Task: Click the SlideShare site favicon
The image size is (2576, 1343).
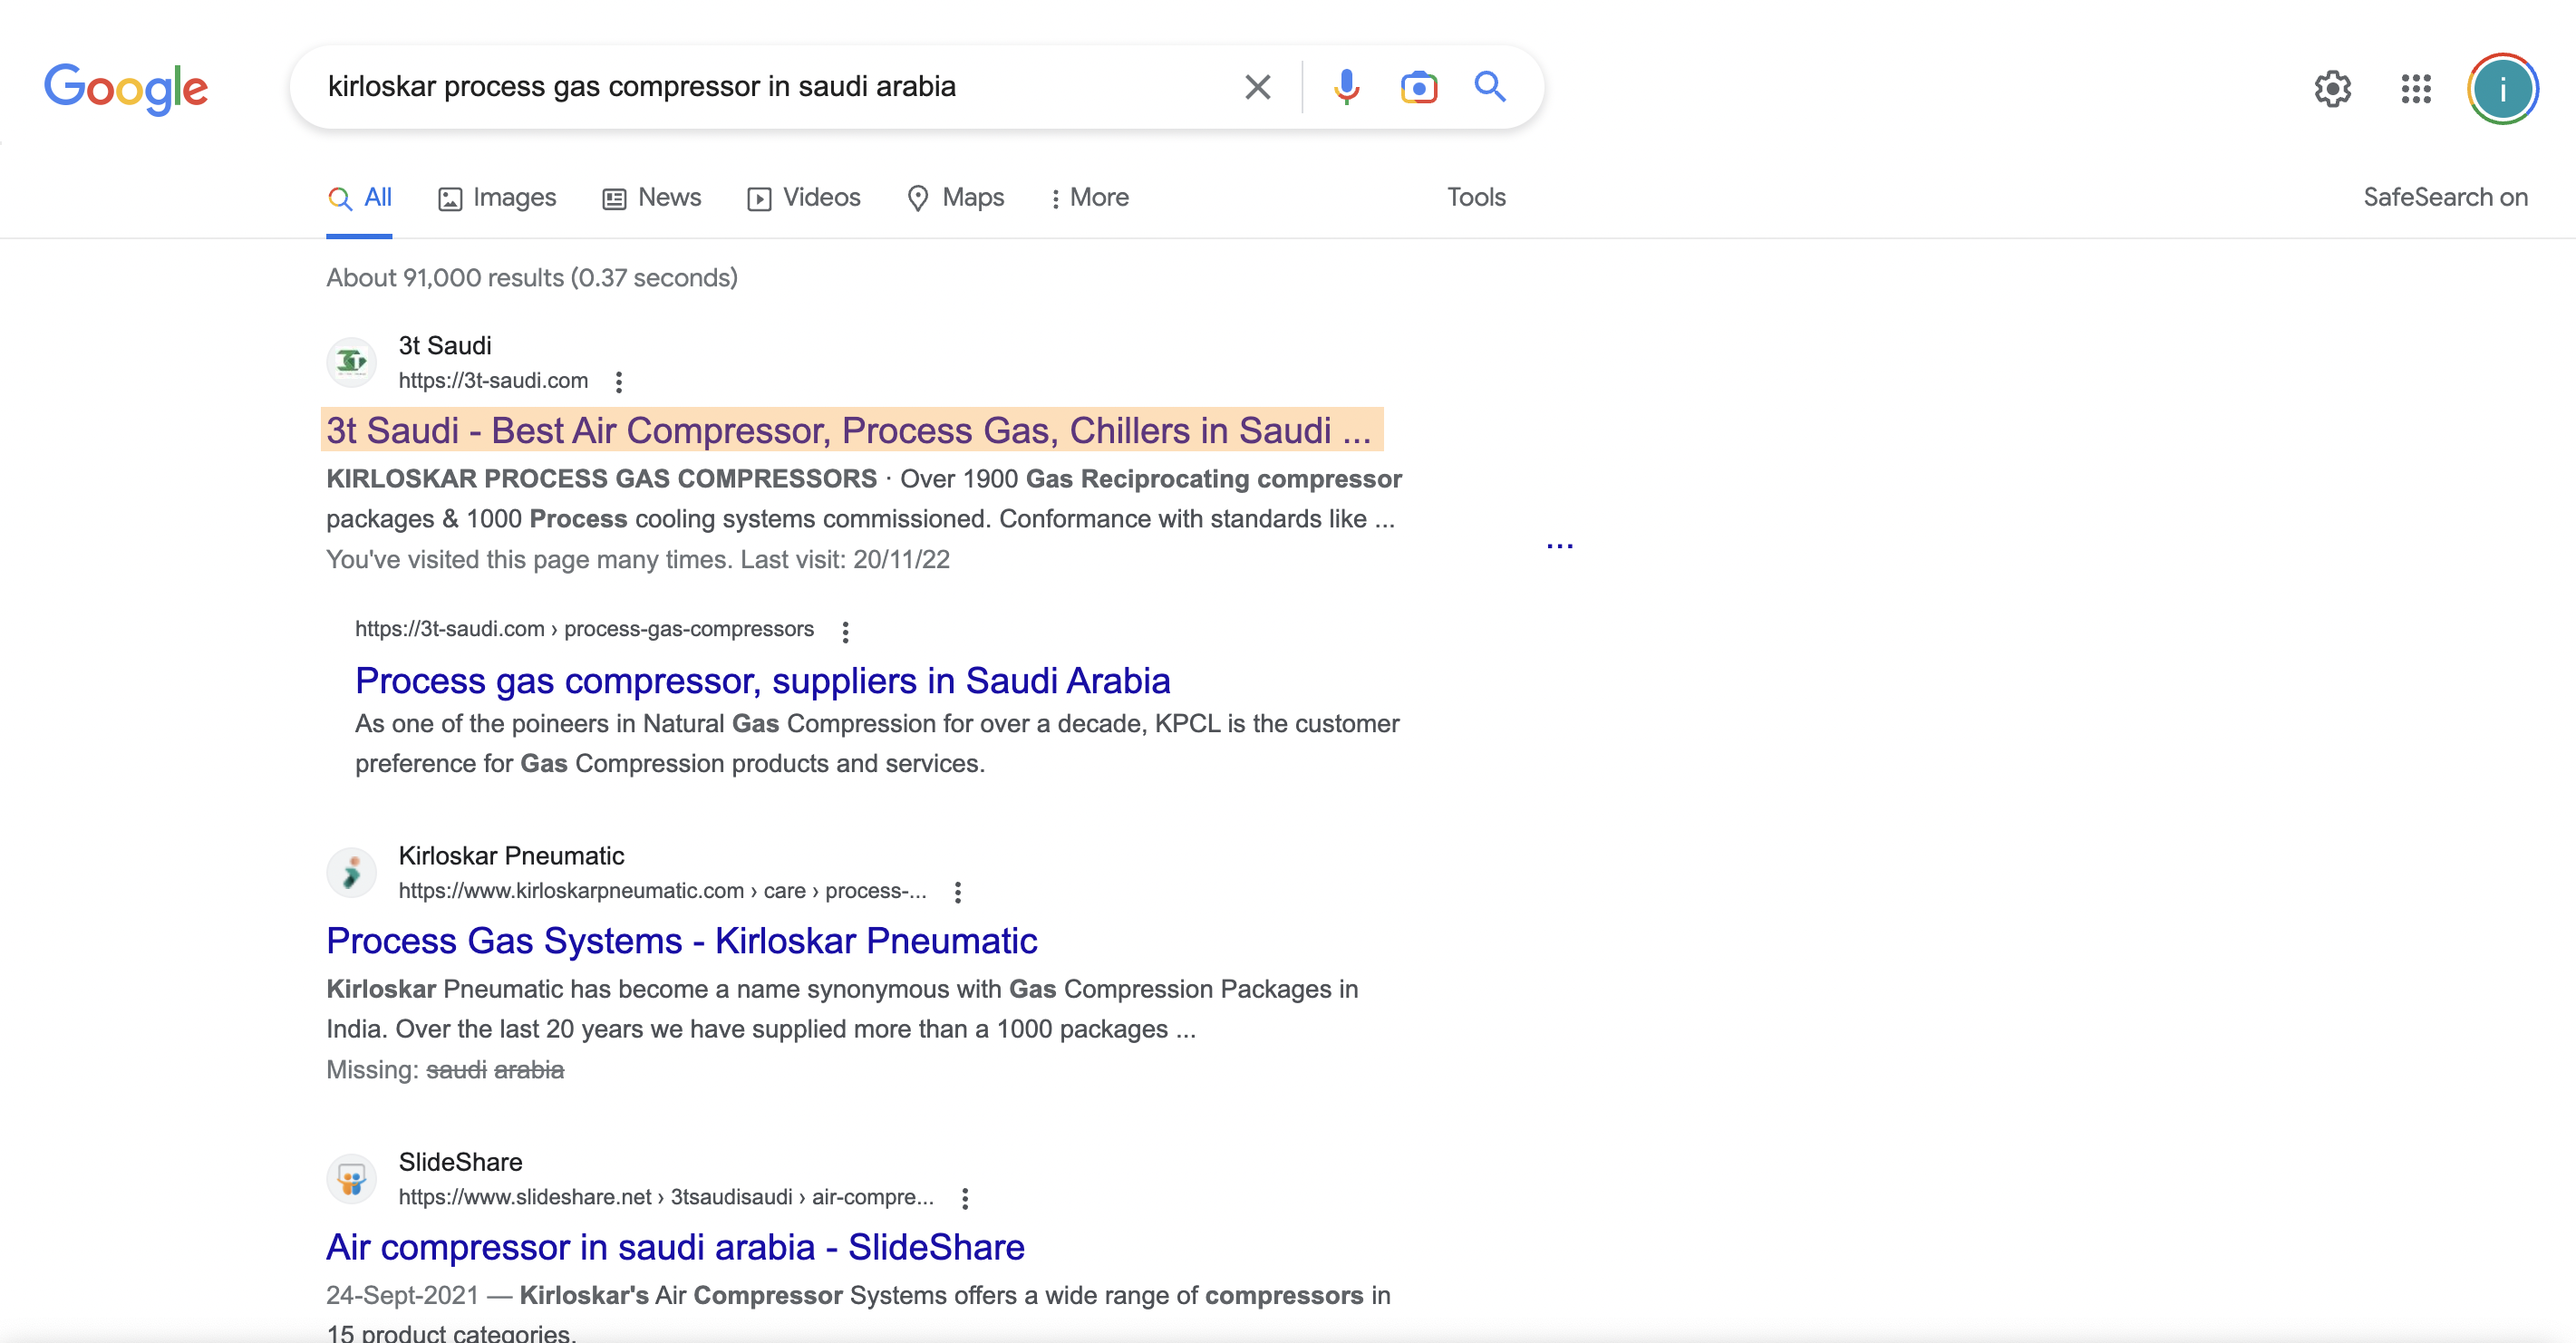Action: [x=351, y=1179]
